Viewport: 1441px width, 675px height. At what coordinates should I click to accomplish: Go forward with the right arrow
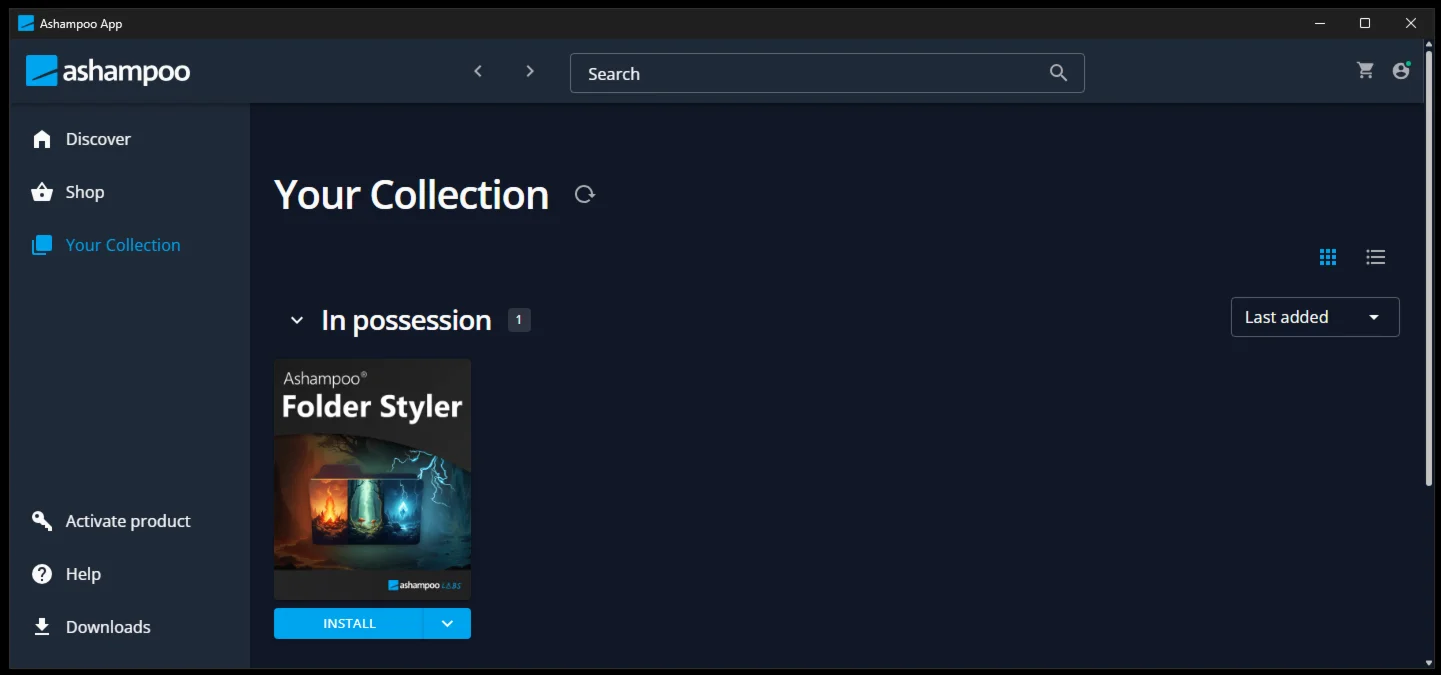[530, 71]
